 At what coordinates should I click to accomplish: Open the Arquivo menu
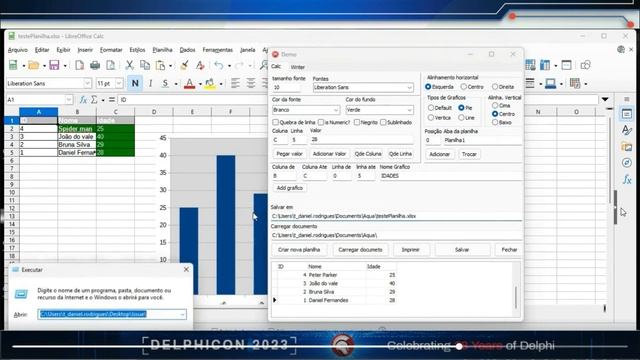18,50
